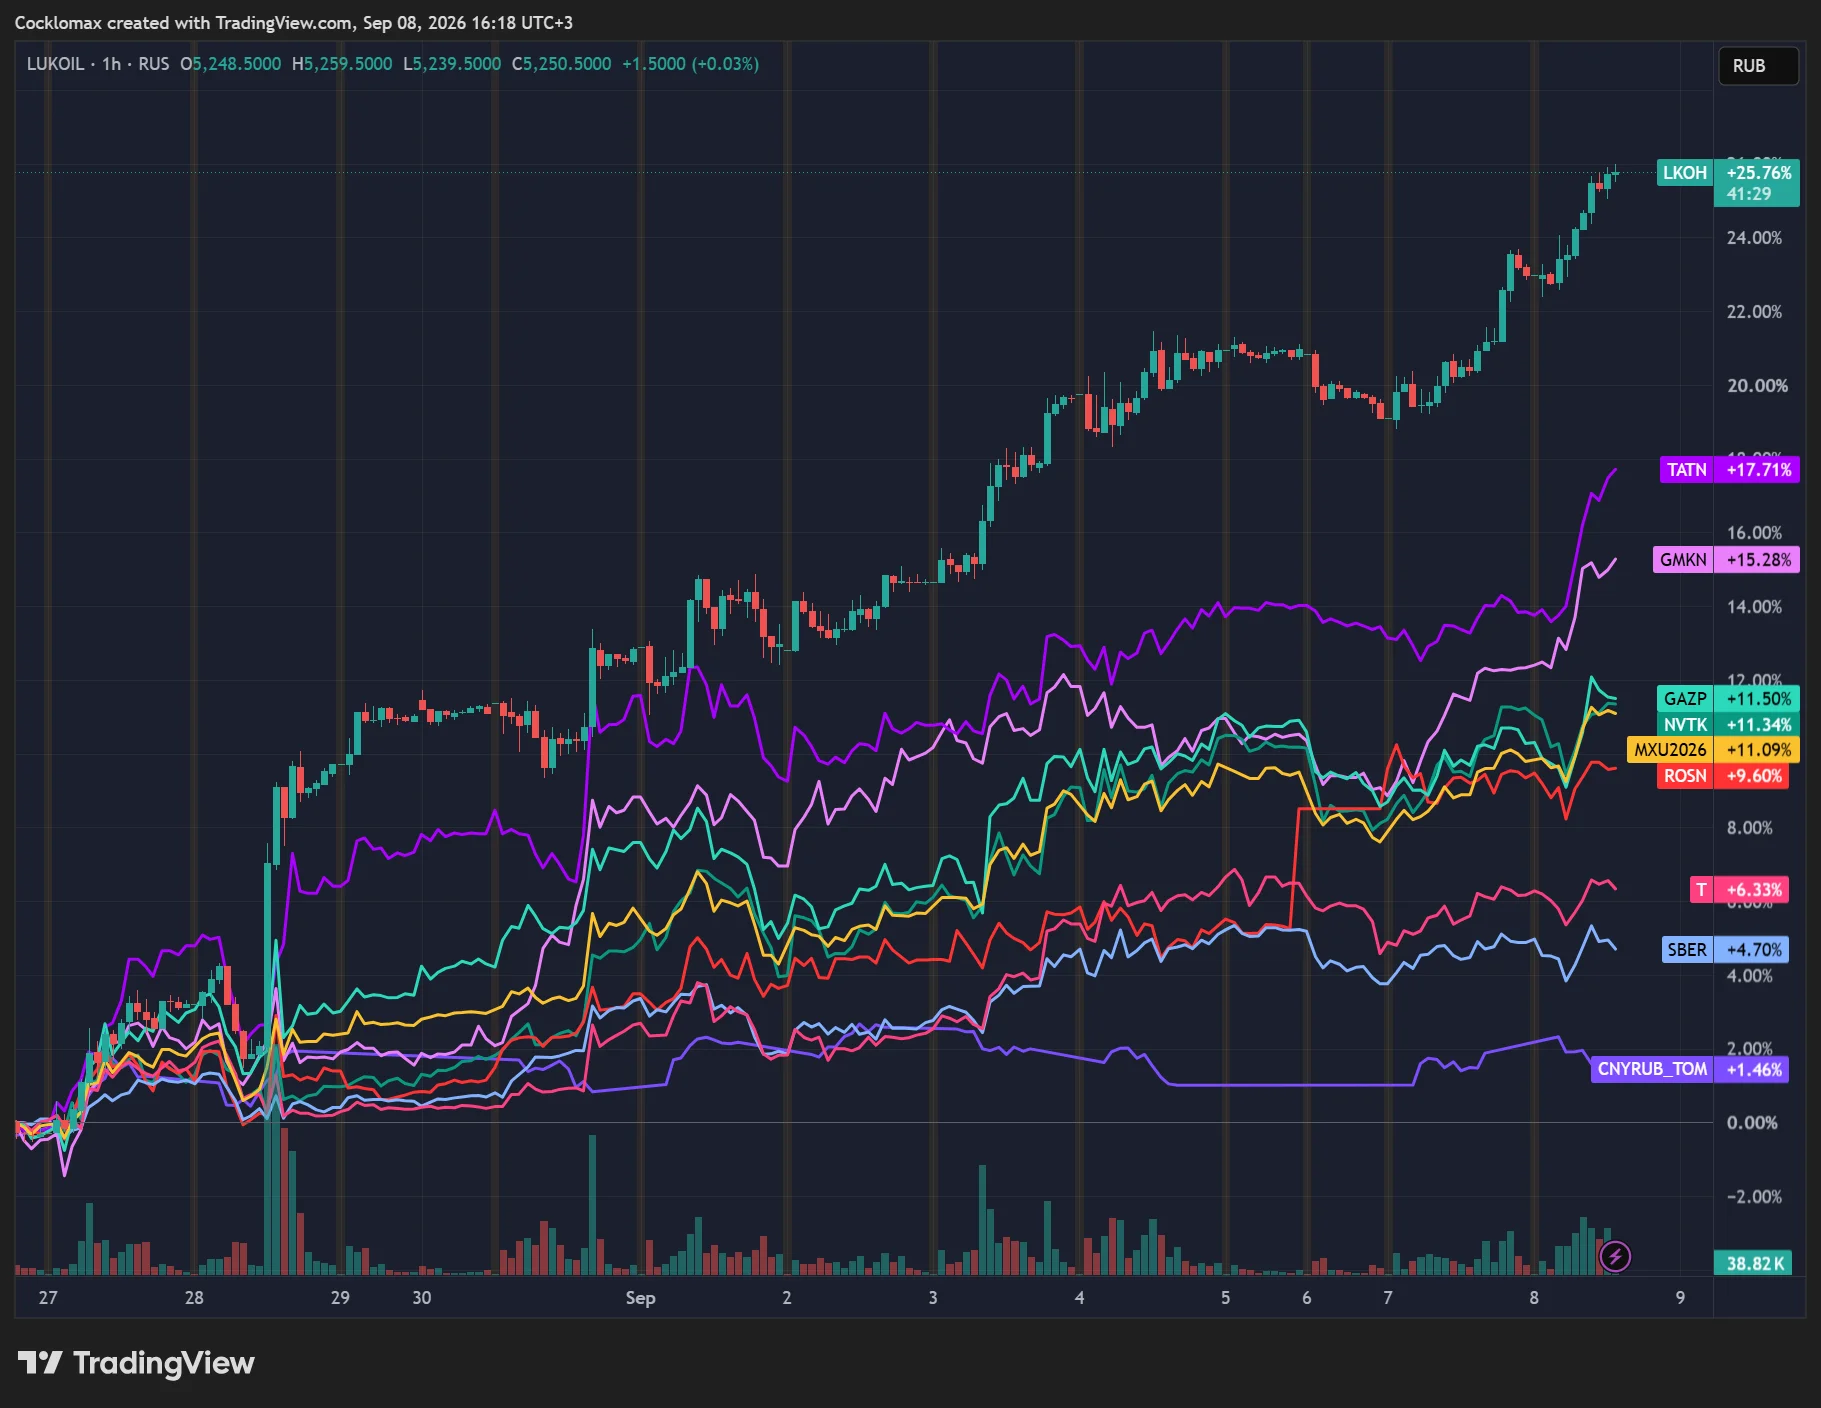Screen dimensions: 1821x1408
Task: Click the +15.28% value tag
Action: pyautogui.click(x=1758, y=560)
